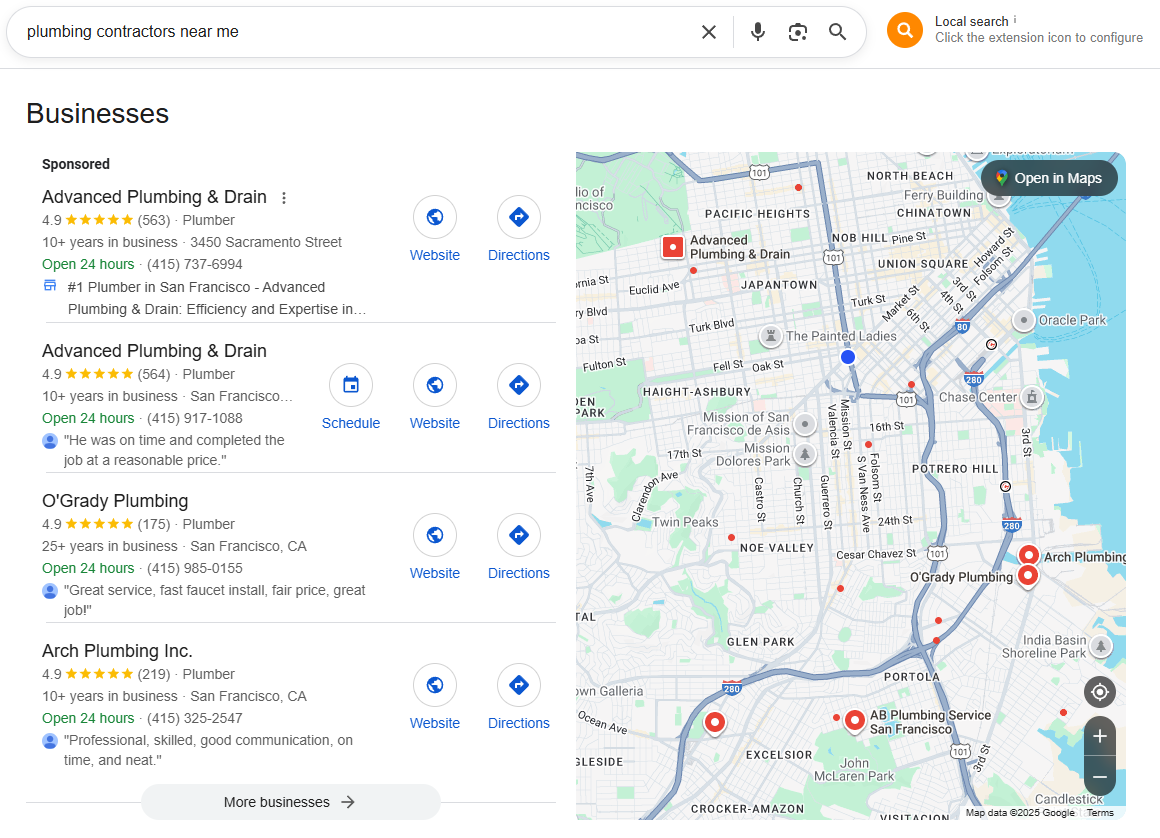The width and height of the screenshot is (1160, 838).
Task: Select the O'Grady Plumbing business title
Action: 115,501
